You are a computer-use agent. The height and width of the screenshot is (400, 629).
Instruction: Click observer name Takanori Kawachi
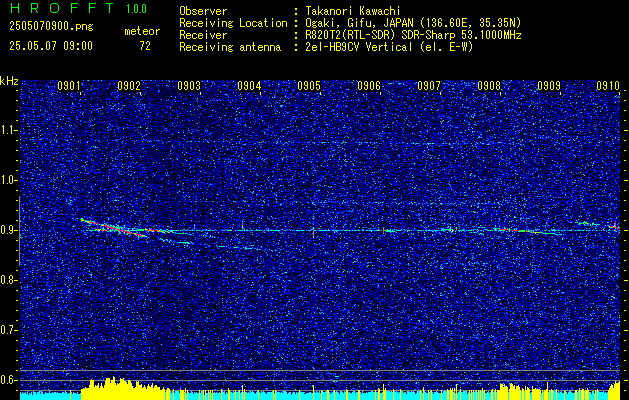[x=353, y=11]
